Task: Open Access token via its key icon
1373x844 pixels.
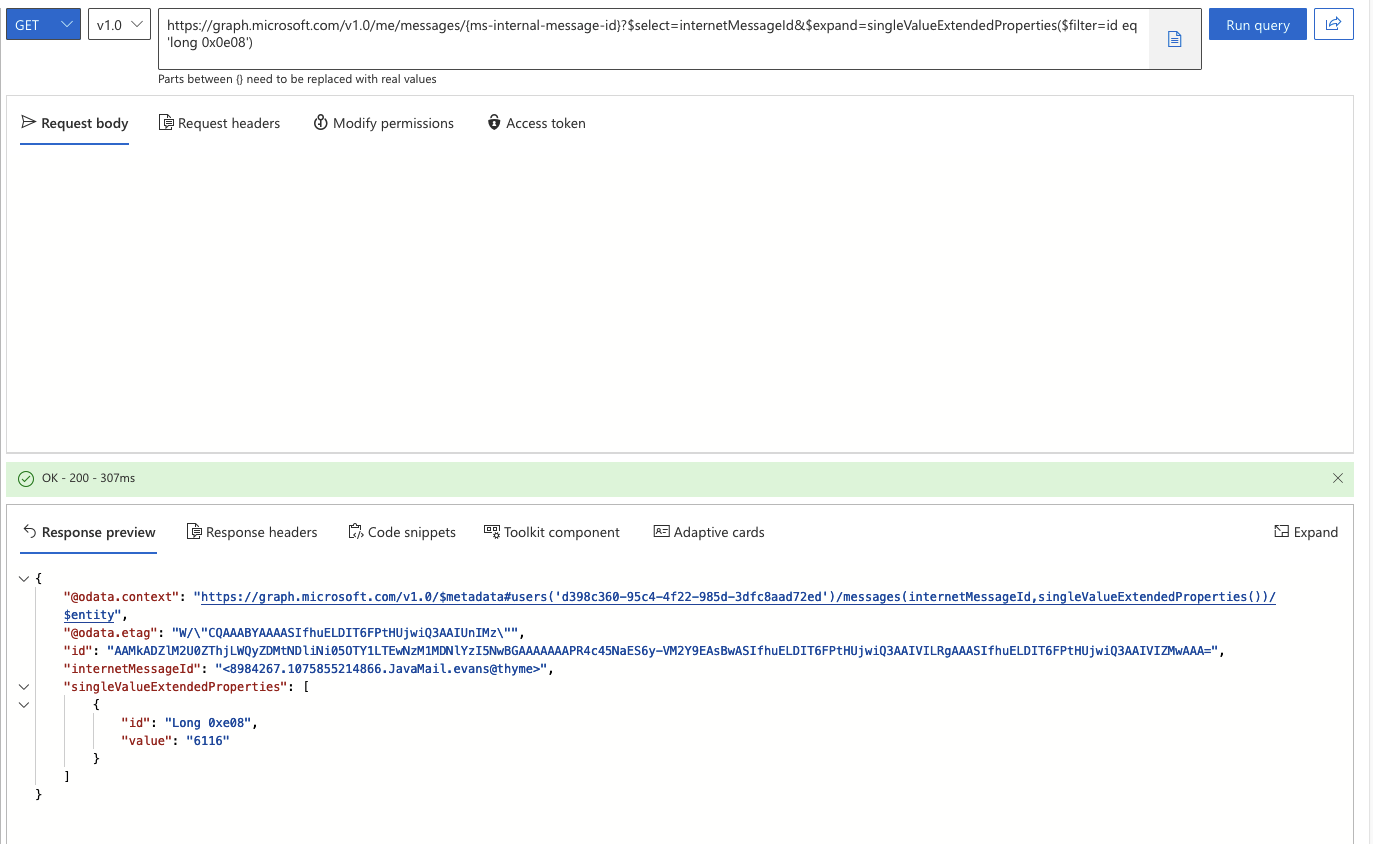Action: [x=493, y=122]
